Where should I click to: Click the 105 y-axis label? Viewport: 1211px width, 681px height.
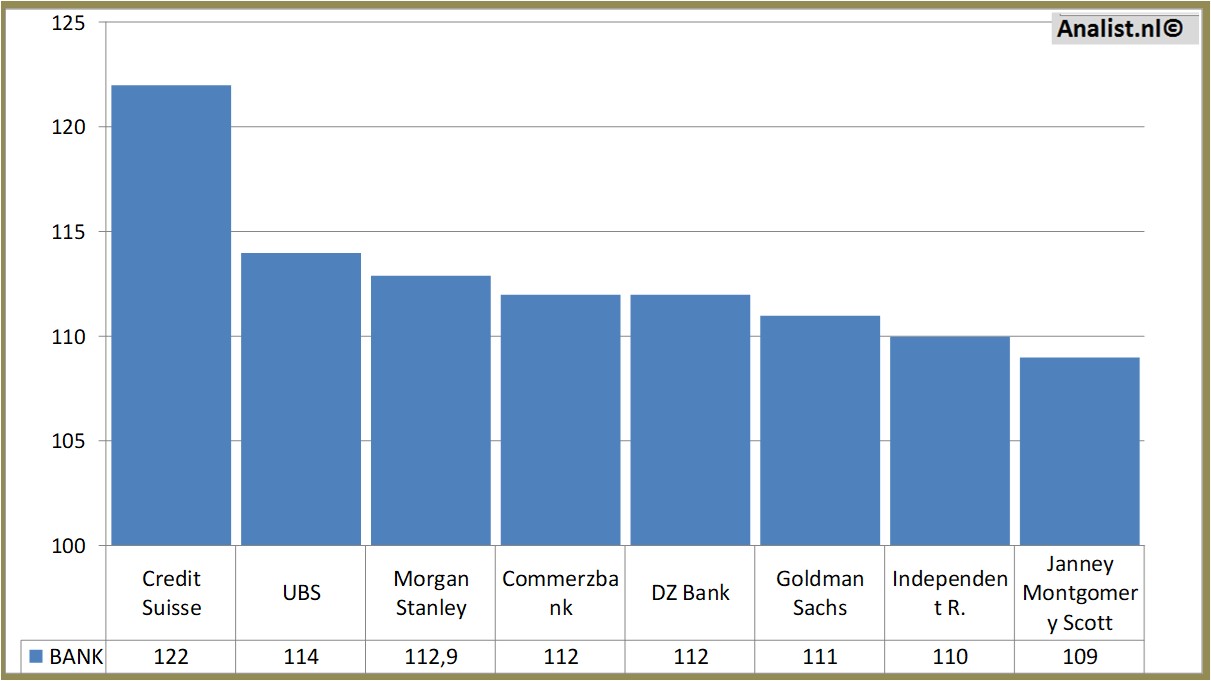pyautogui.click(x=69, y=441)
